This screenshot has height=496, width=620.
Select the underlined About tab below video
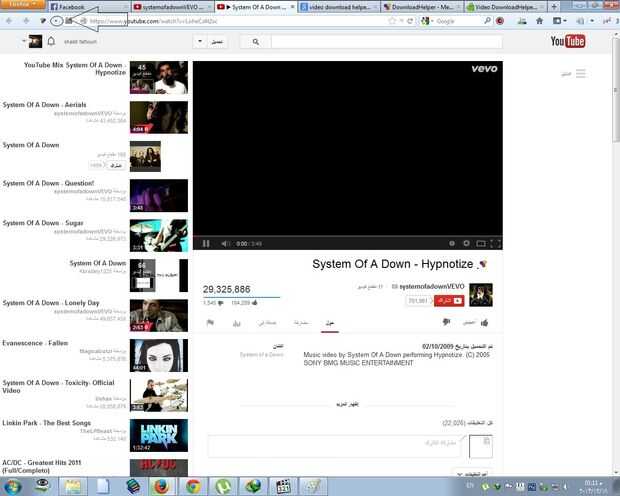coord(330,324)
